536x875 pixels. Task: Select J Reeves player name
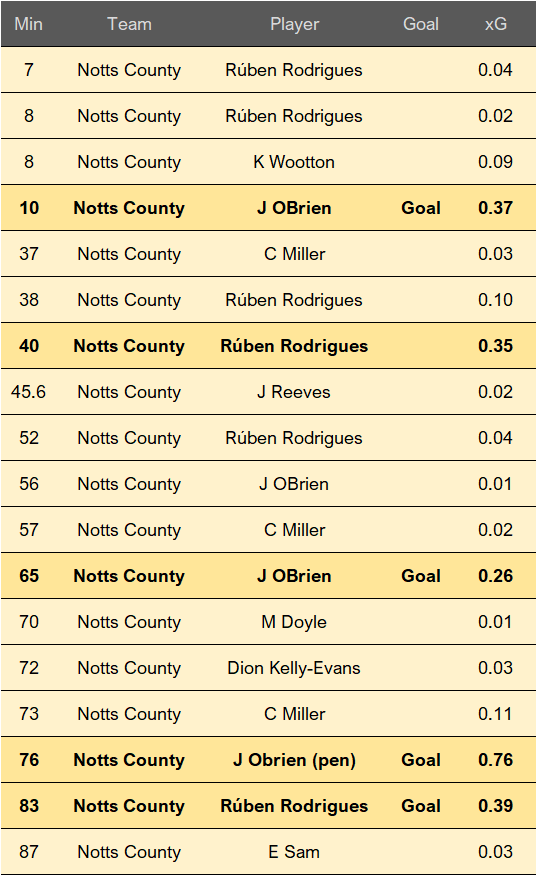point(294,392)
